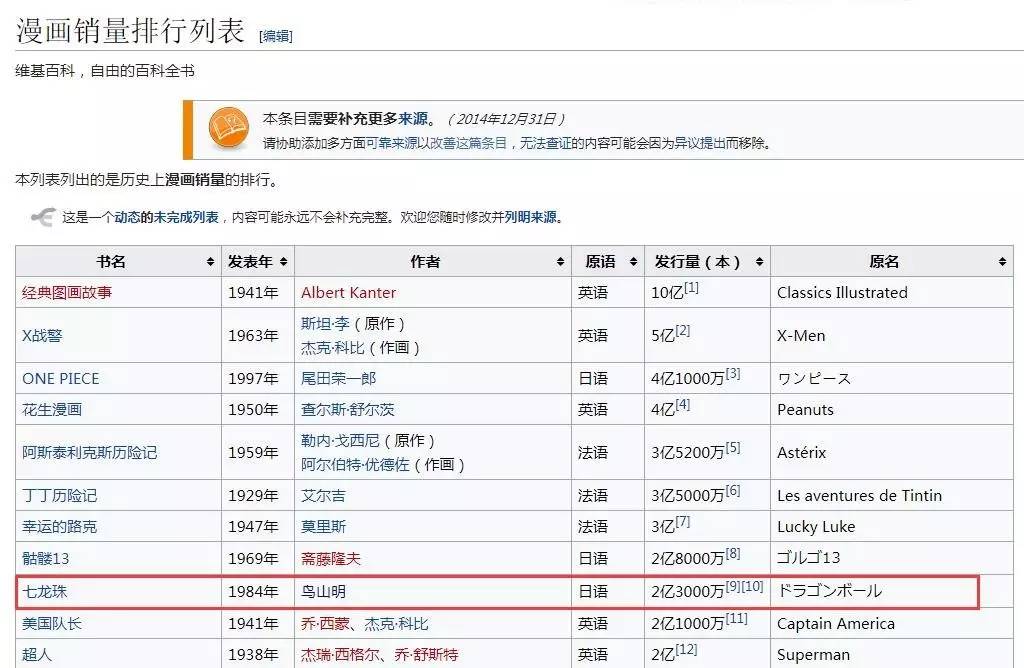This screenshot has width=1024, height=668.
Task: Open author link 乔·西蒙、杰克·科比
Action: [x=364, y=624]
